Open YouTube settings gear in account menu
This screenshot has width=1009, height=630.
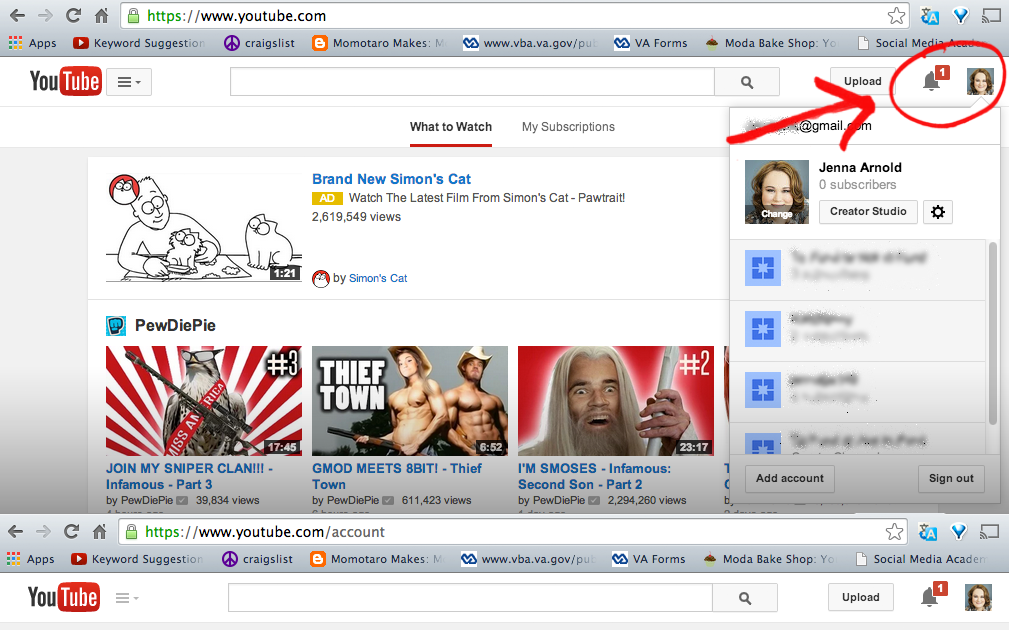pos(938,212)
